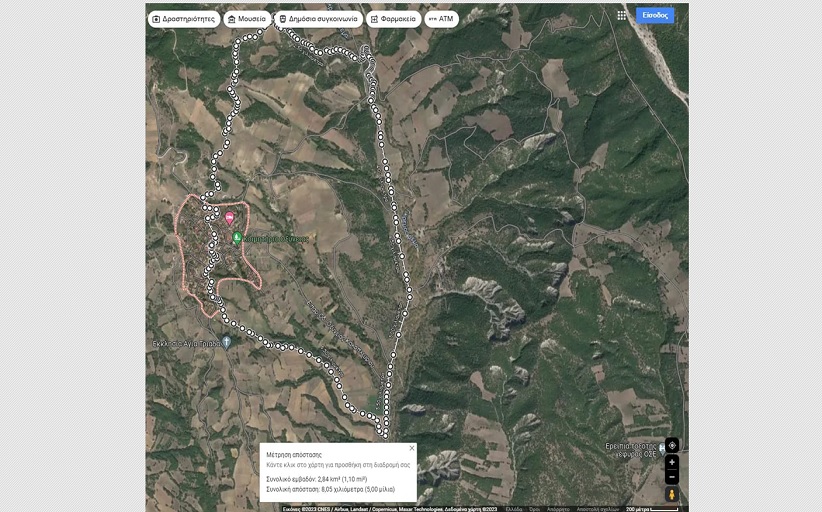Filter map by ATM
The width and height of the screenshot is (822, 512).
pos(441,19)
